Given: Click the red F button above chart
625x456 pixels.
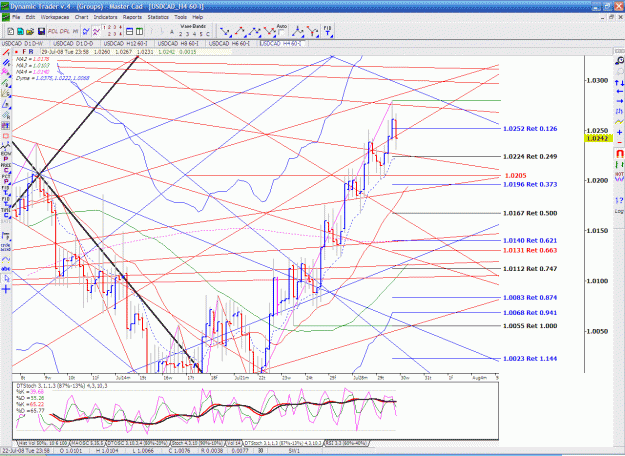Looking at the screenshot, I should coord(24,52).
